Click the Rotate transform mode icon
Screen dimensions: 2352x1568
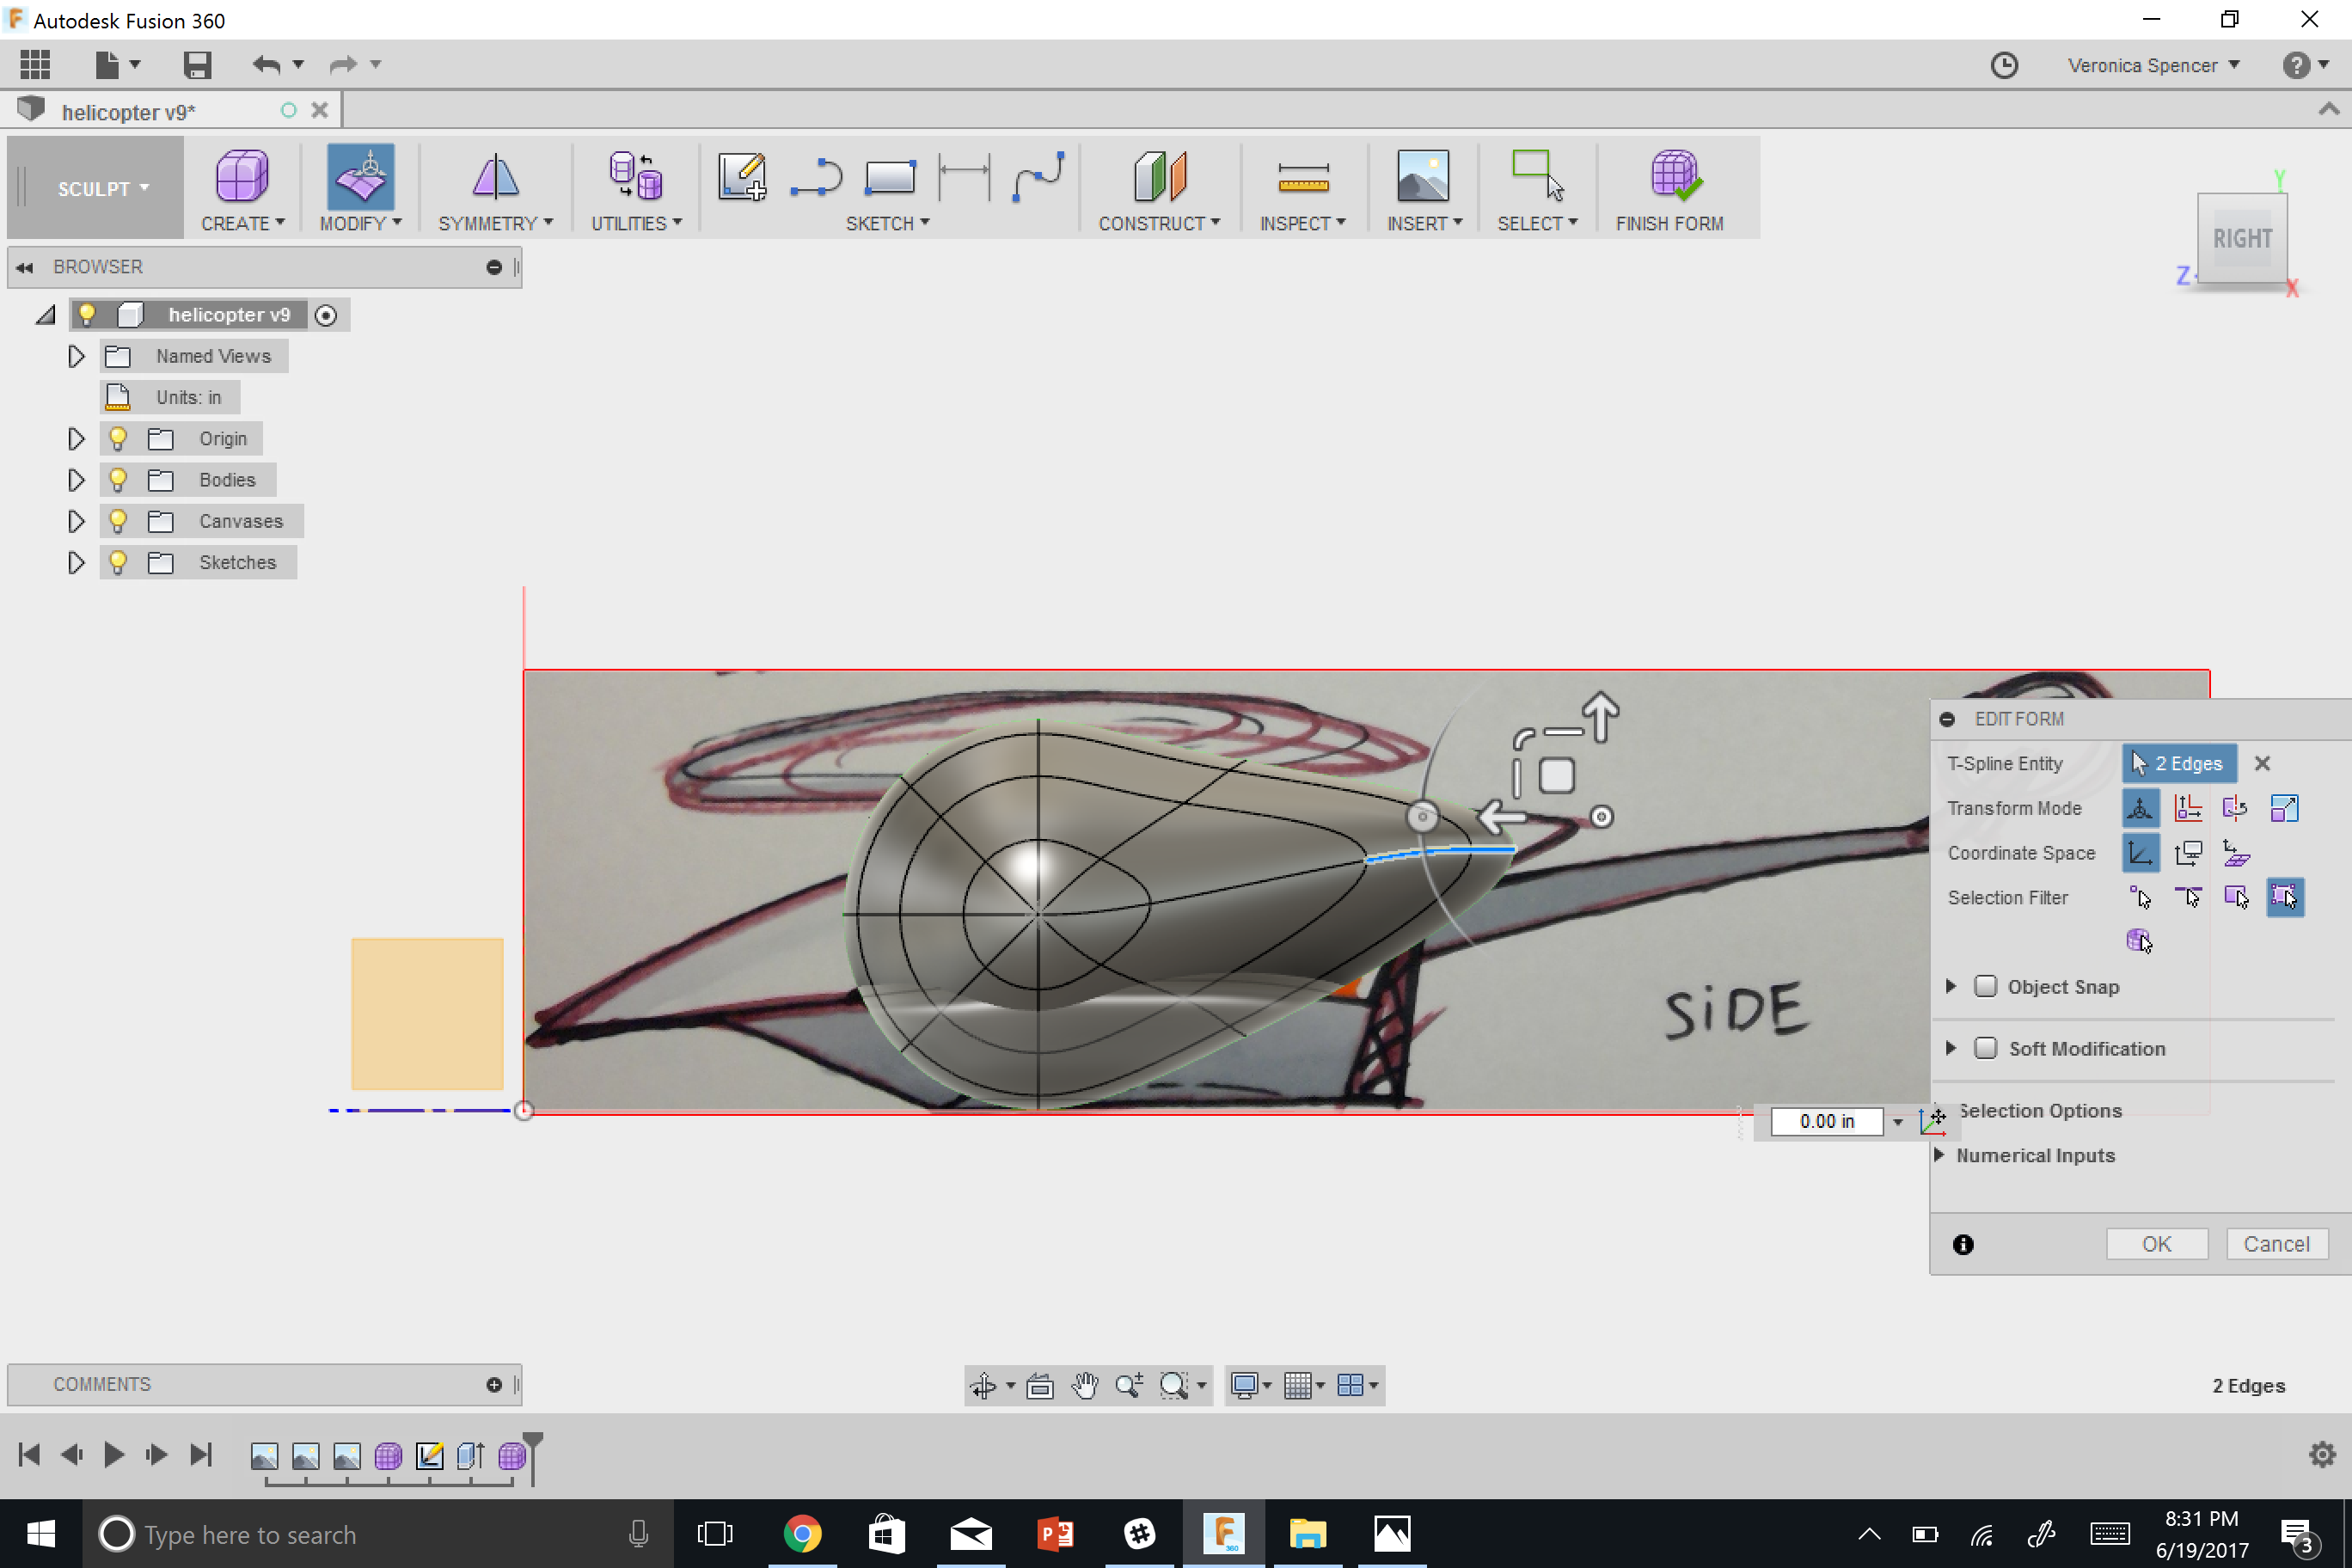pyautogui.click(x=2235, y=806)
